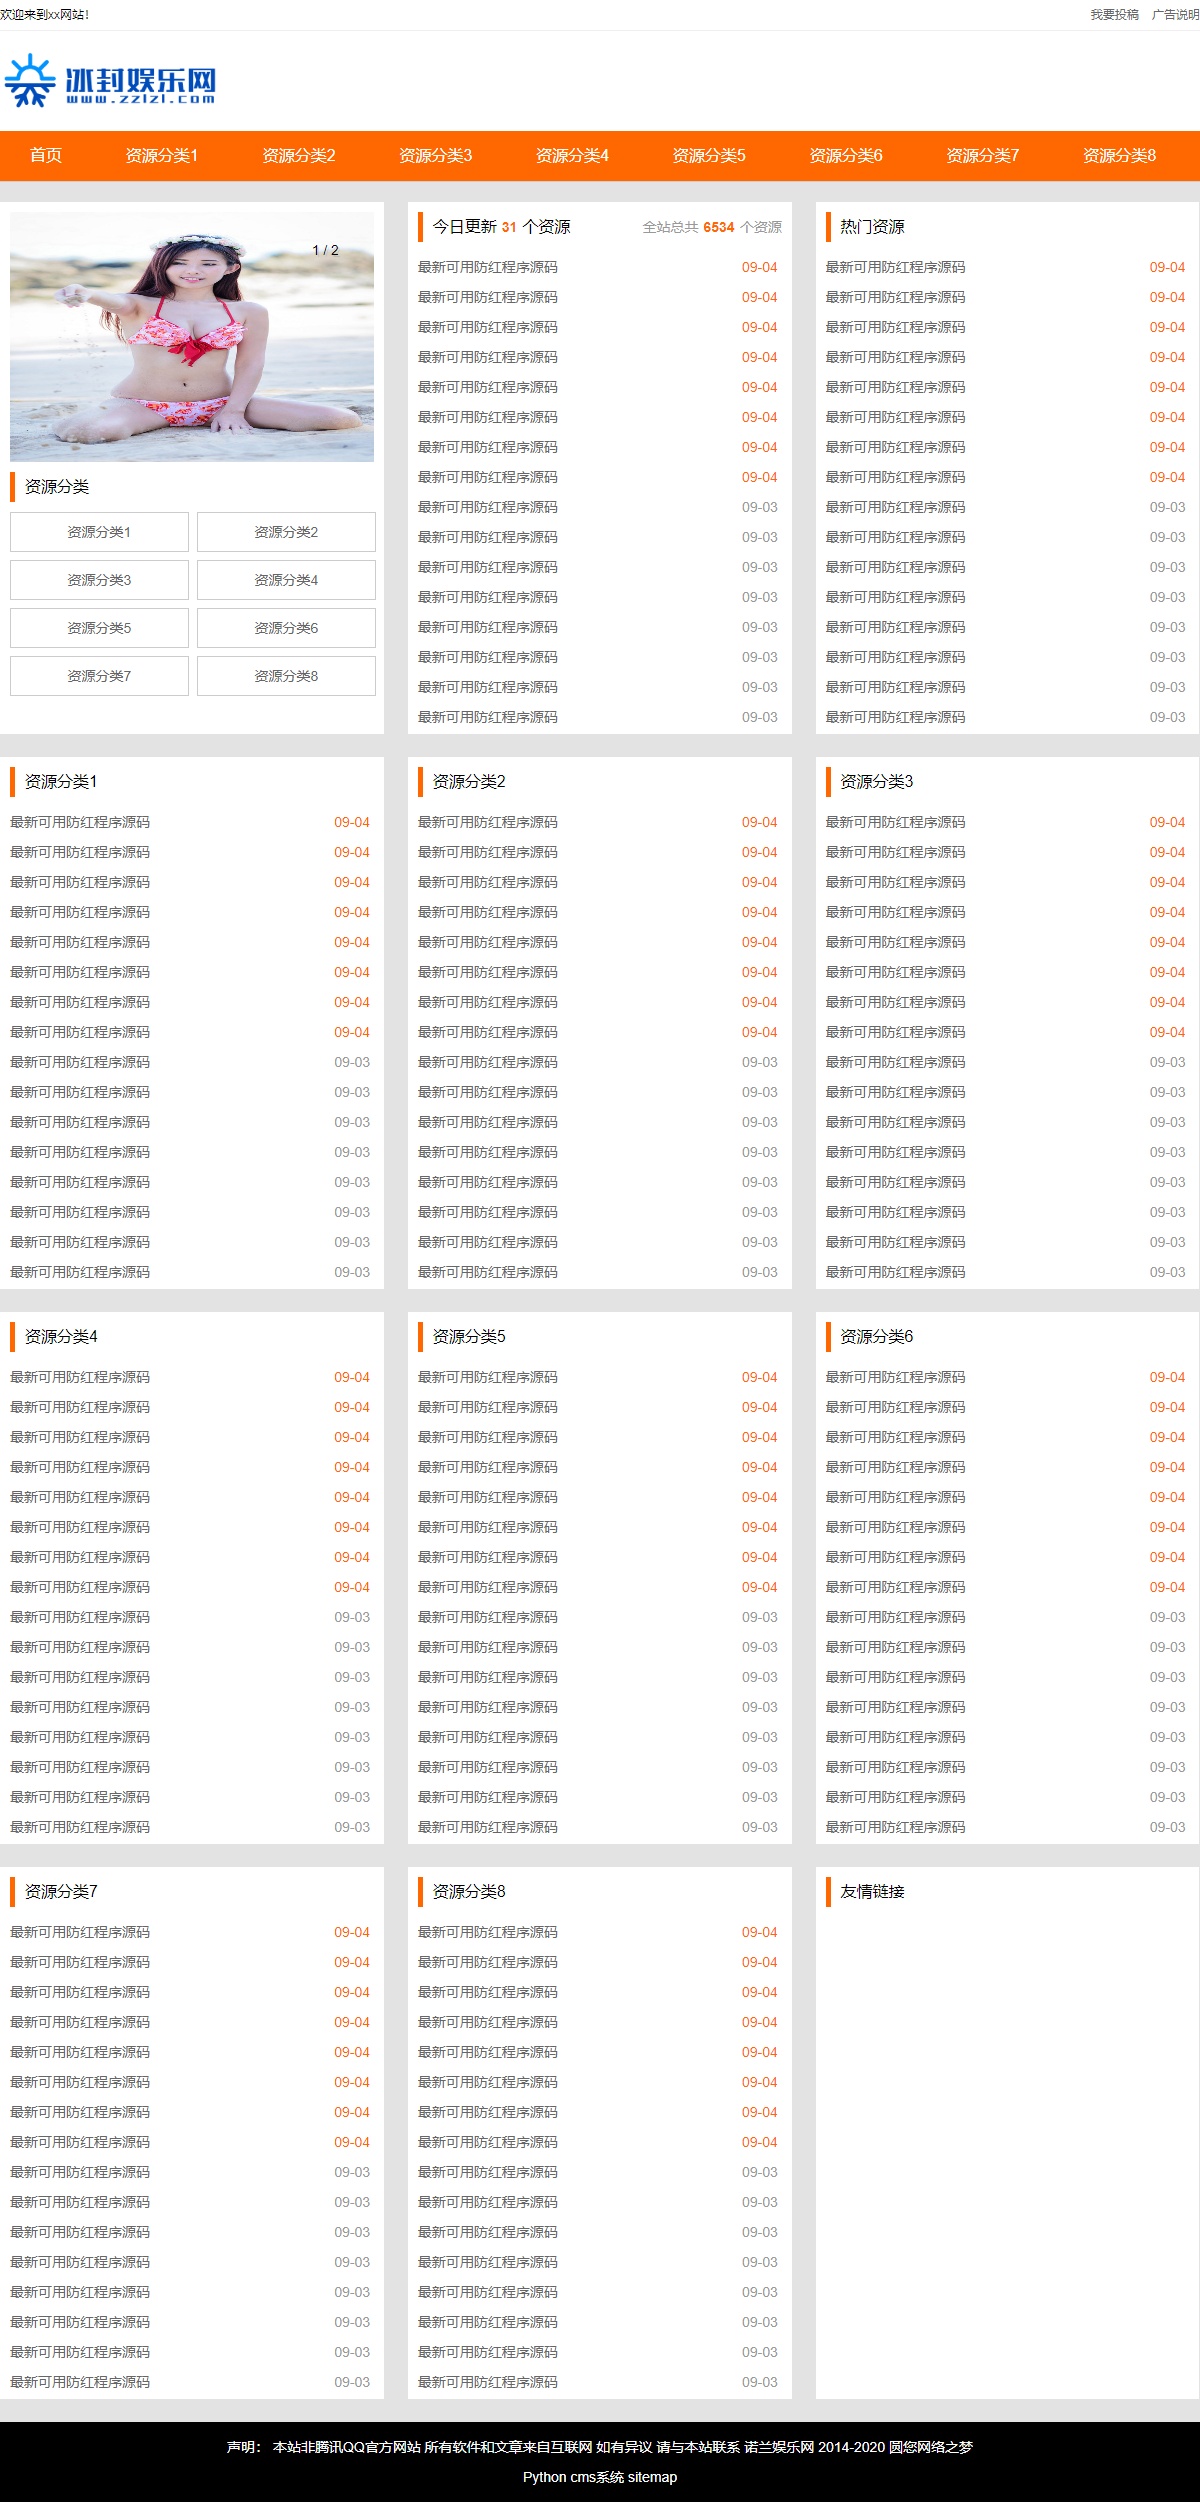Image resolution: width=1200 pixels, height=2502 pixels.
Task: Open the sitemap link in footer
Action: (x=652, y=2477)
